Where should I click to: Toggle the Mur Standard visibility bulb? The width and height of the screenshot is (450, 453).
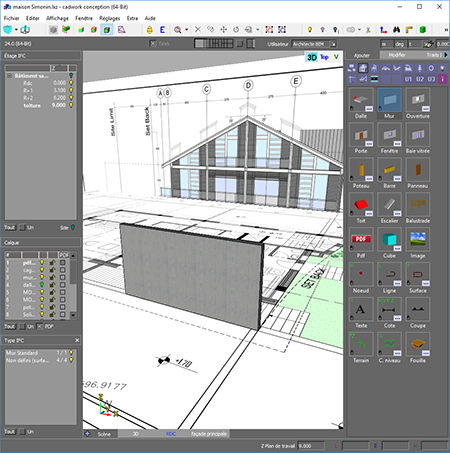(71, 353)
